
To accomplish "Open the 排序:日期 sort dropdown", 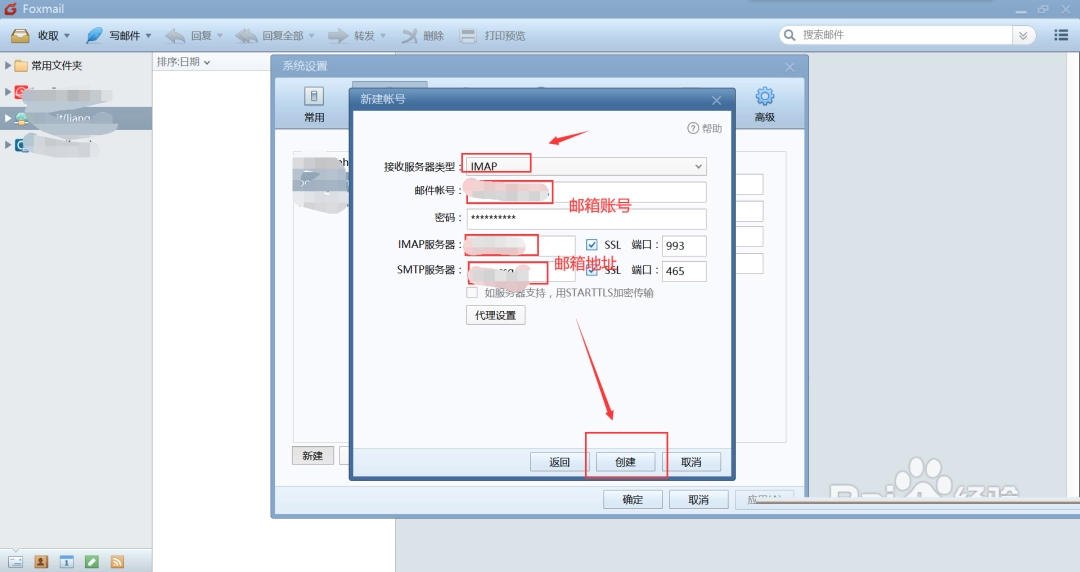I will [x=183, y=62].
